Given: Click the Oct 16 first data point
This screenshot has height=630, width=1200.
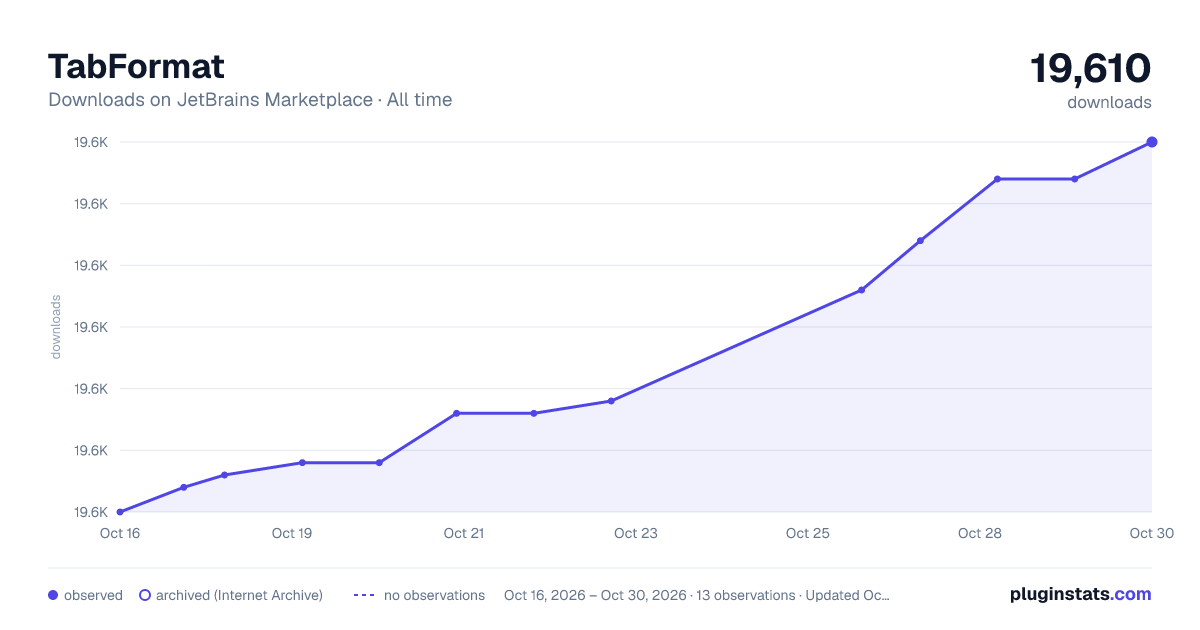Looking at the screenshot, I should pos(120,512).
